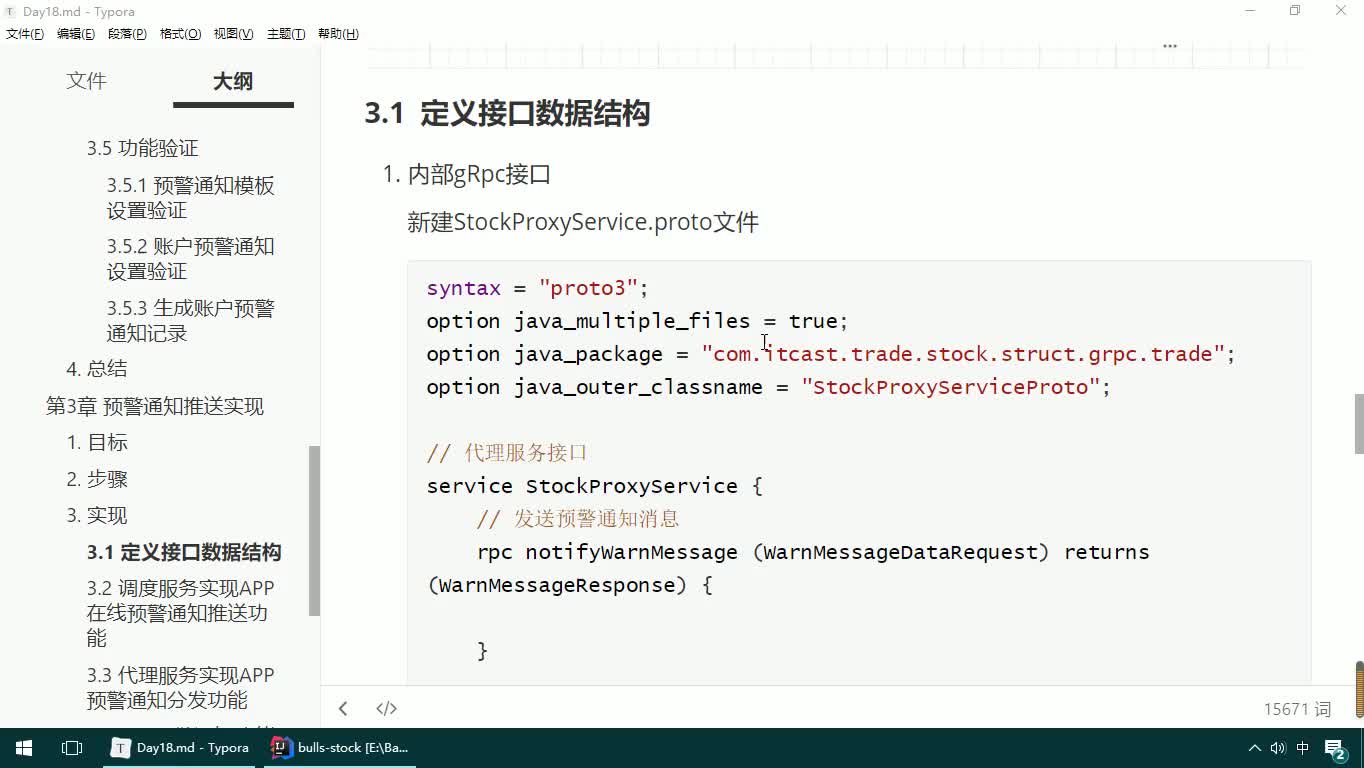Open the 编辑(E) menu
The width and height of the screenshot is (1364, 768).
click(76, 34)
